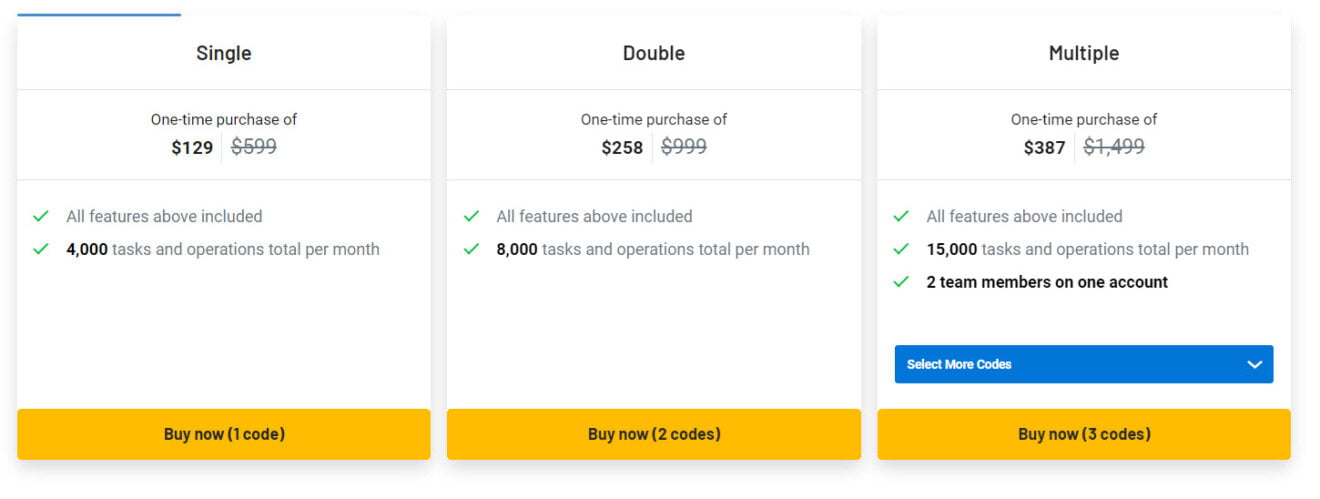Click checkmark next to 2 team members
Viewport: 1320px width, 499px height.
901,282
